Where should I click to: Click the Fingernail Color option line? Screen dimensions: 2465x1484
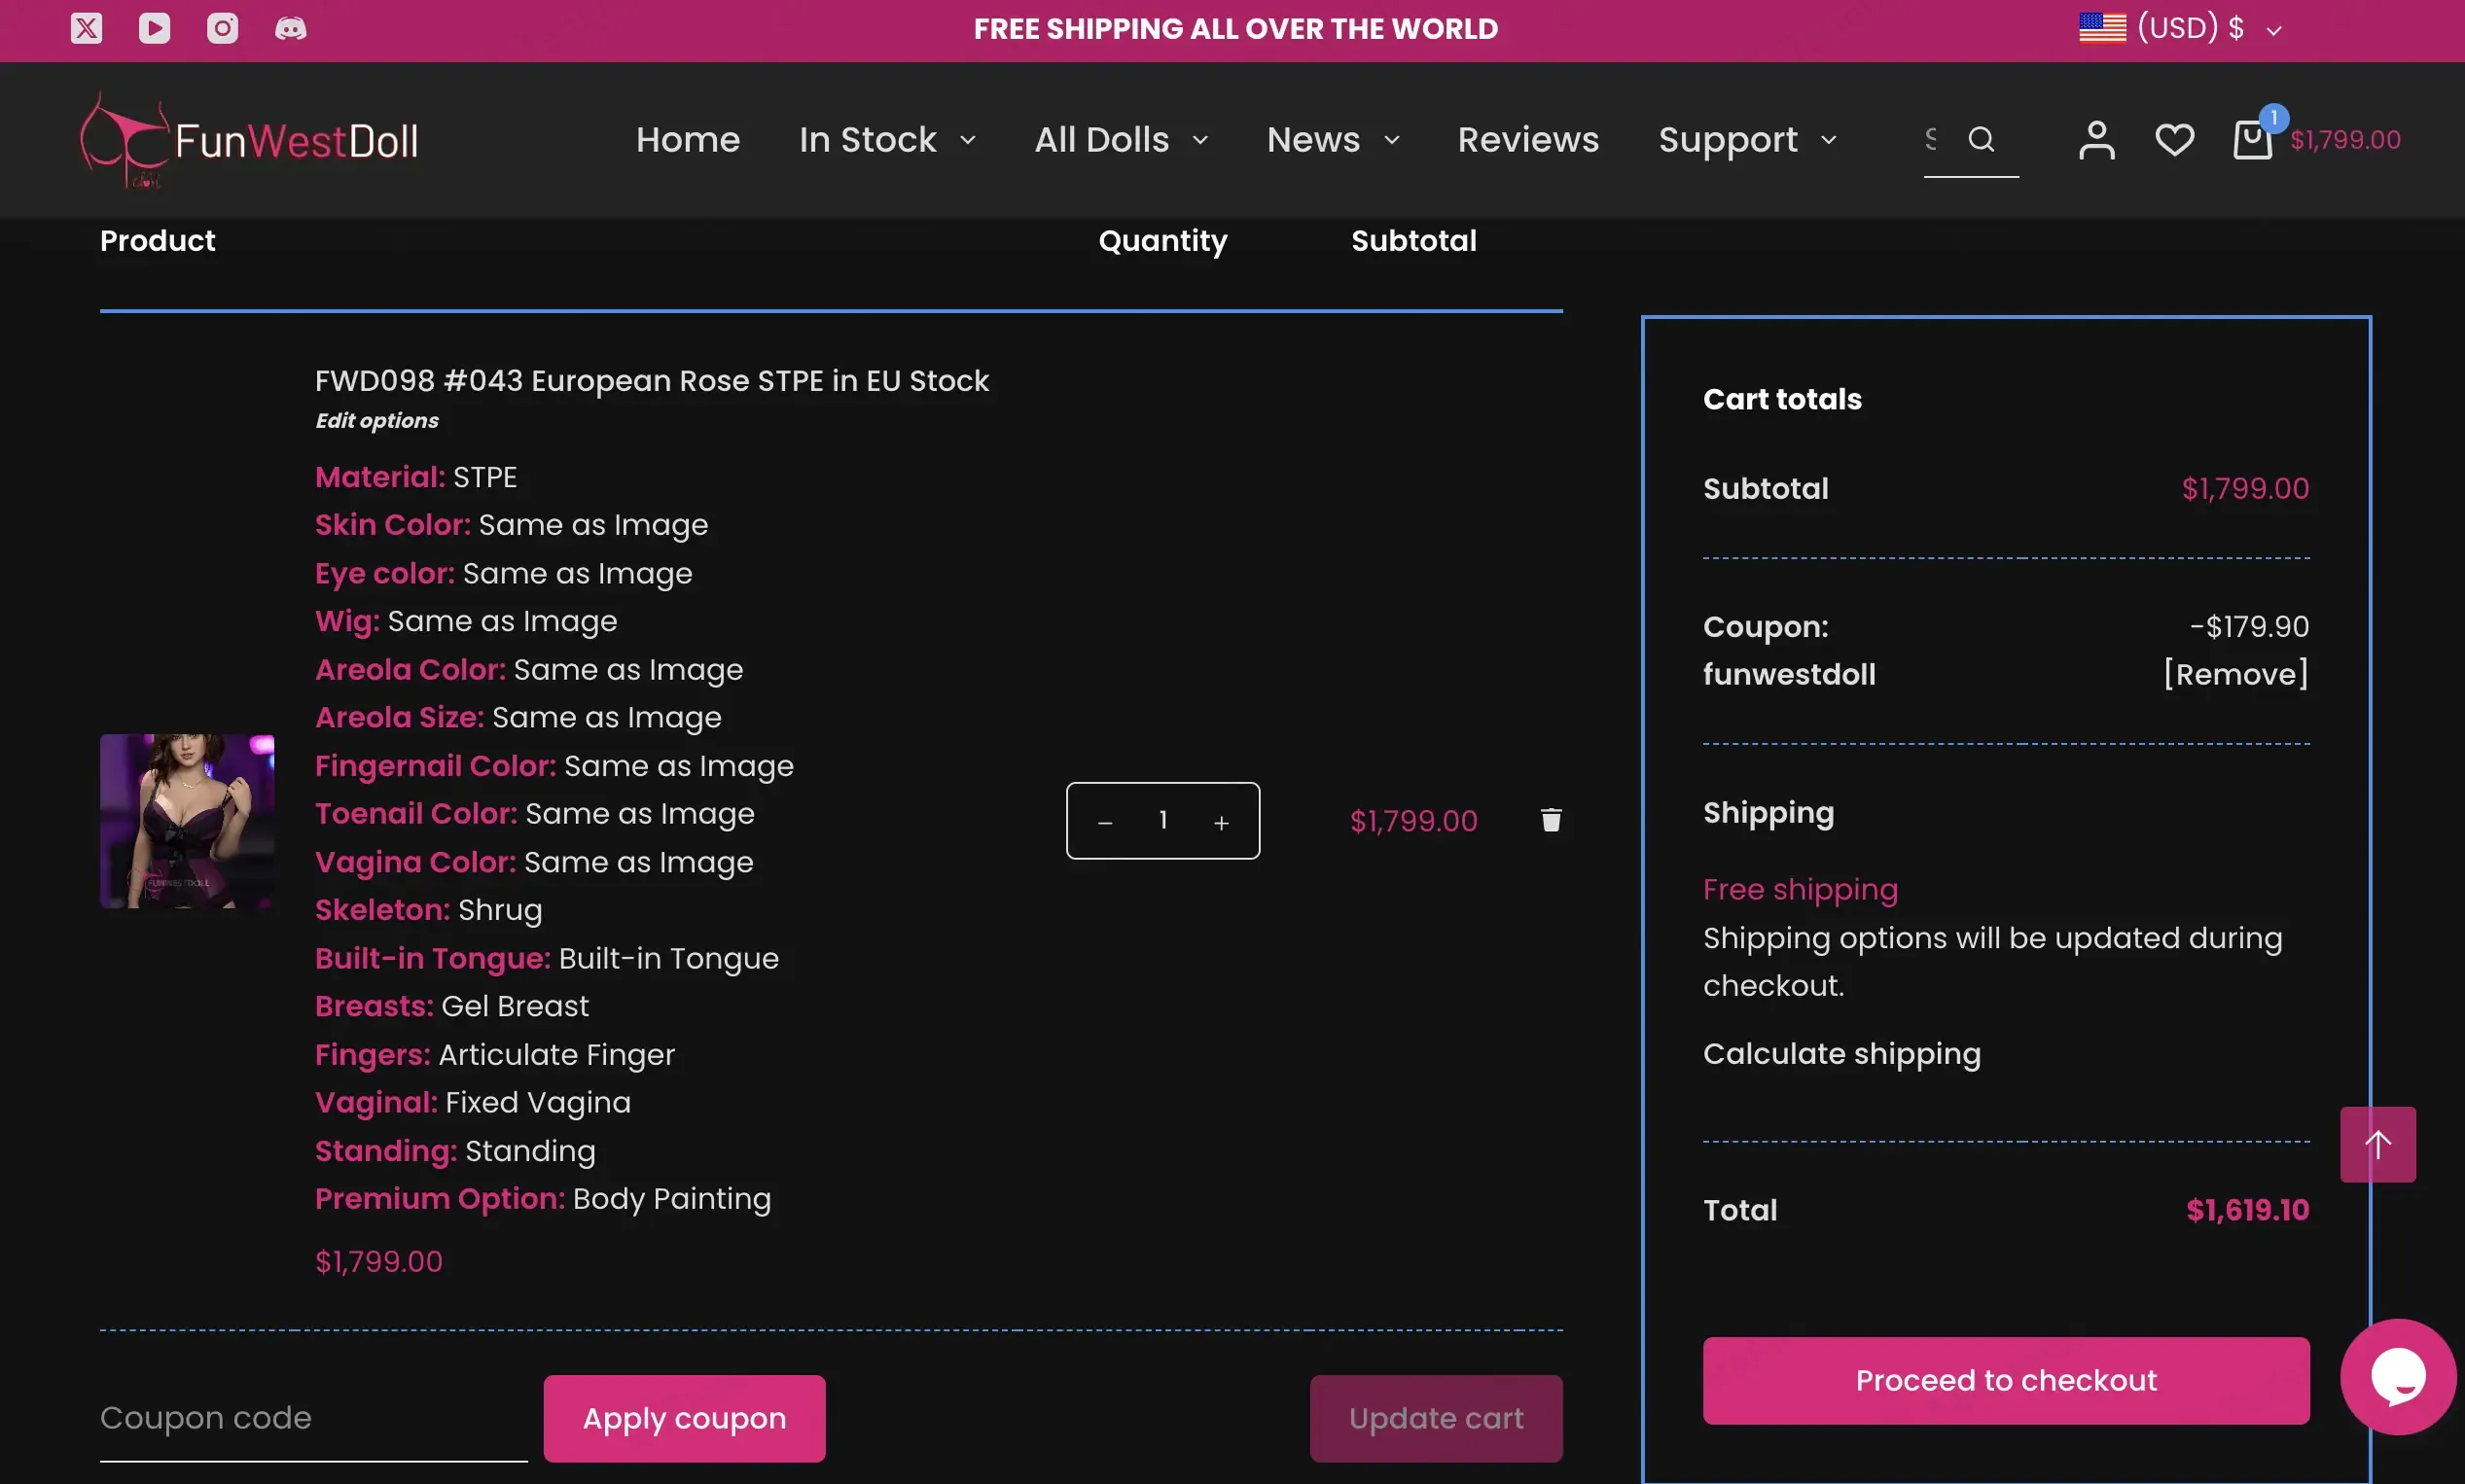tap(554, 766)
